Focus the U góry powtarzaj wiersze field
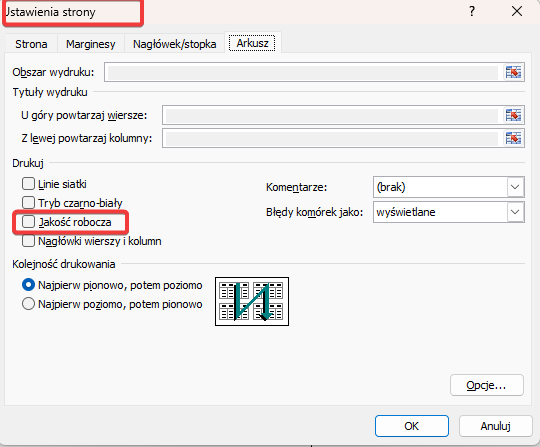The height and width of the screenshot is (447, 540). 332,115
